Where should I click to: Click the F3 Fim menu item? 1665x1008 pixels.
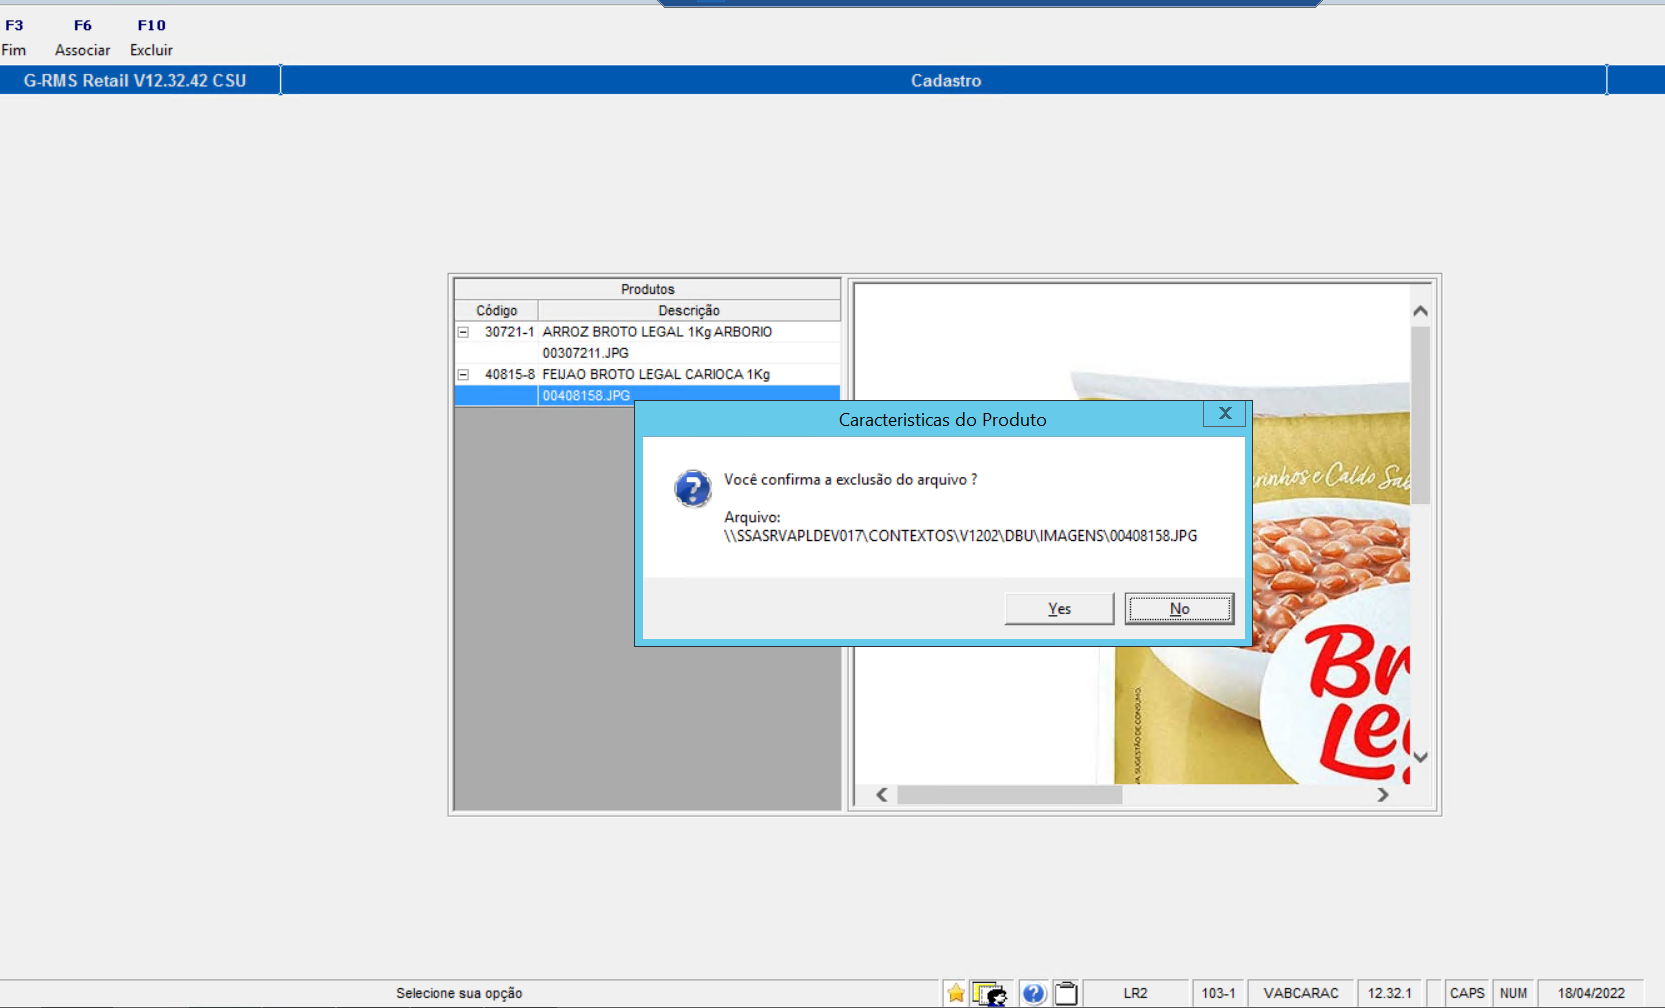(x=14, y=37)
